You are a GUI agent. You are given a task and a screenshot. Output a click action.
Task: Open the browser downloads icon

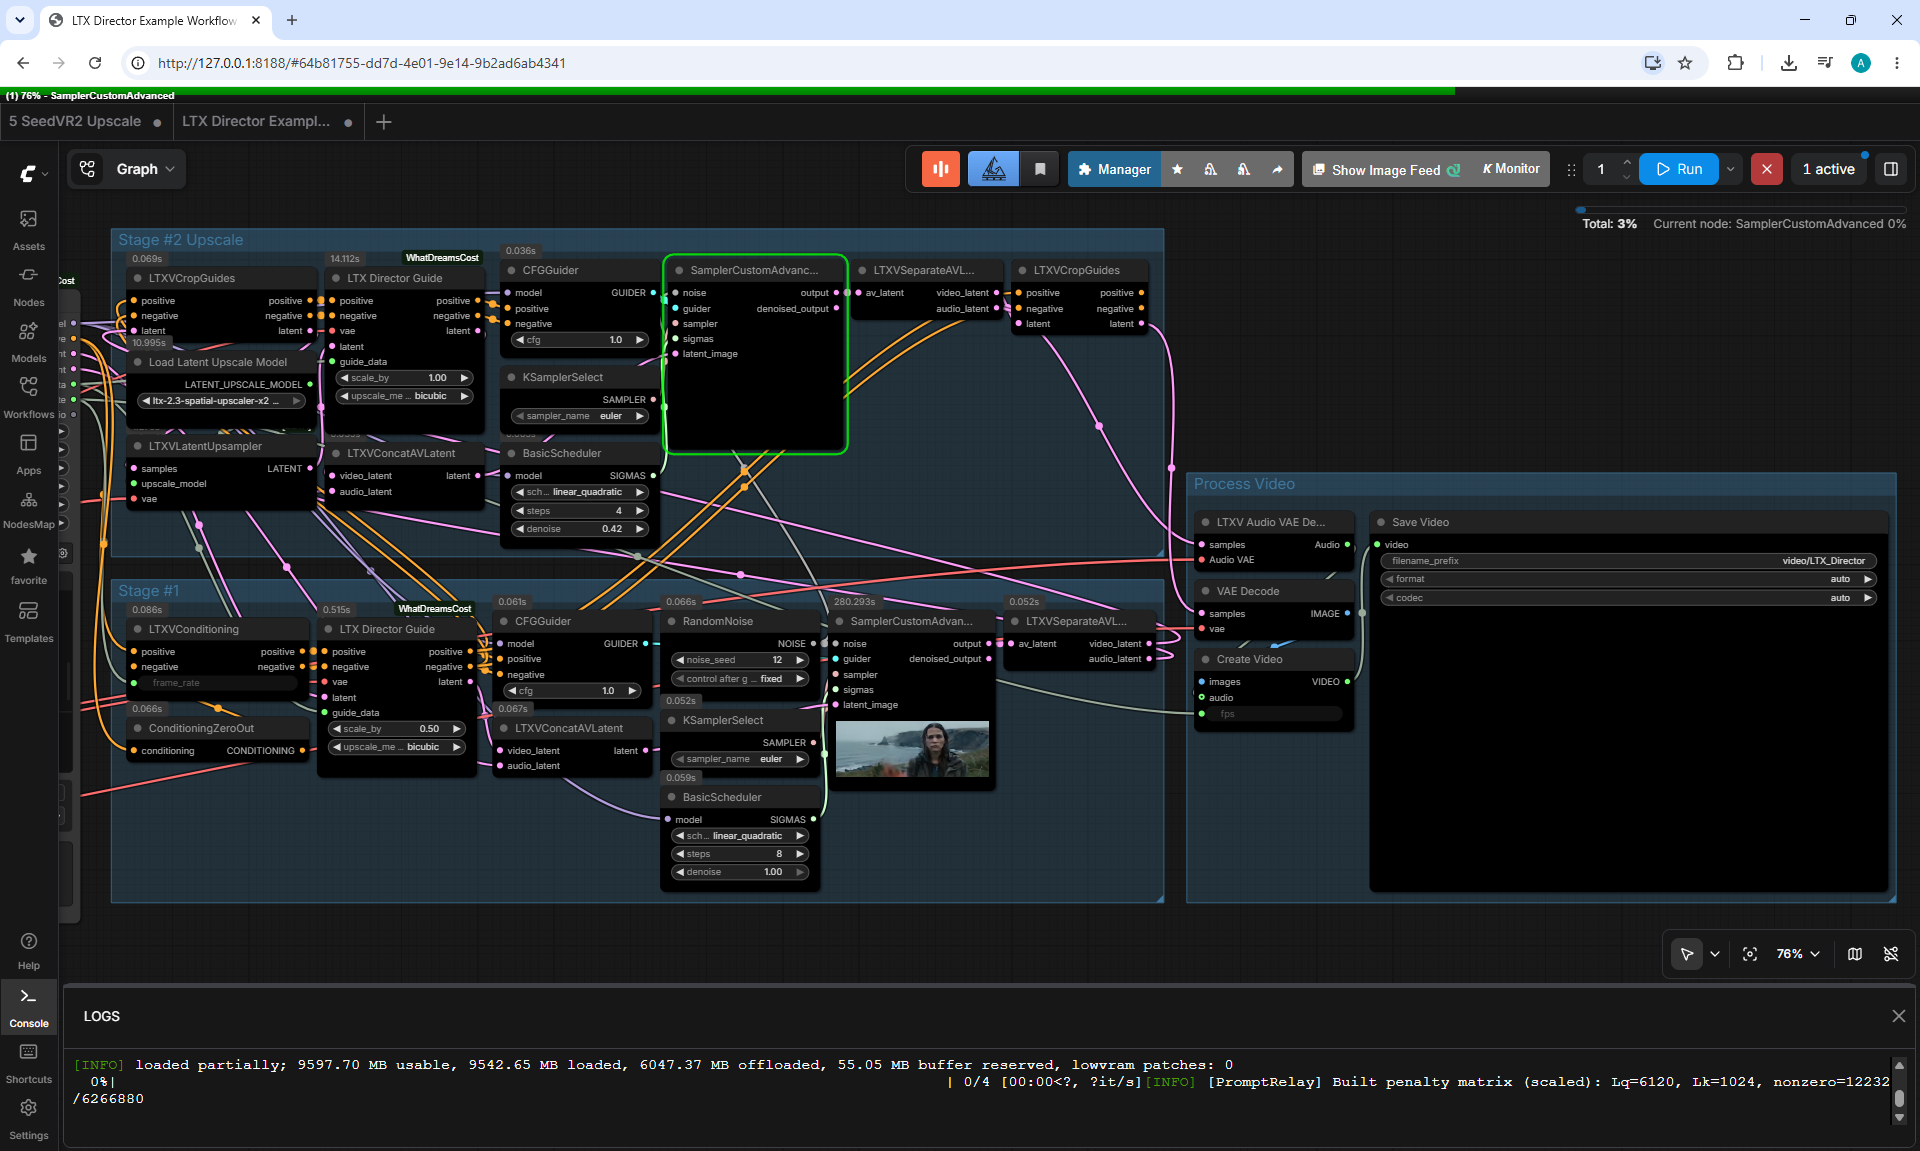pyautogui.click(x=1789, y=63)
